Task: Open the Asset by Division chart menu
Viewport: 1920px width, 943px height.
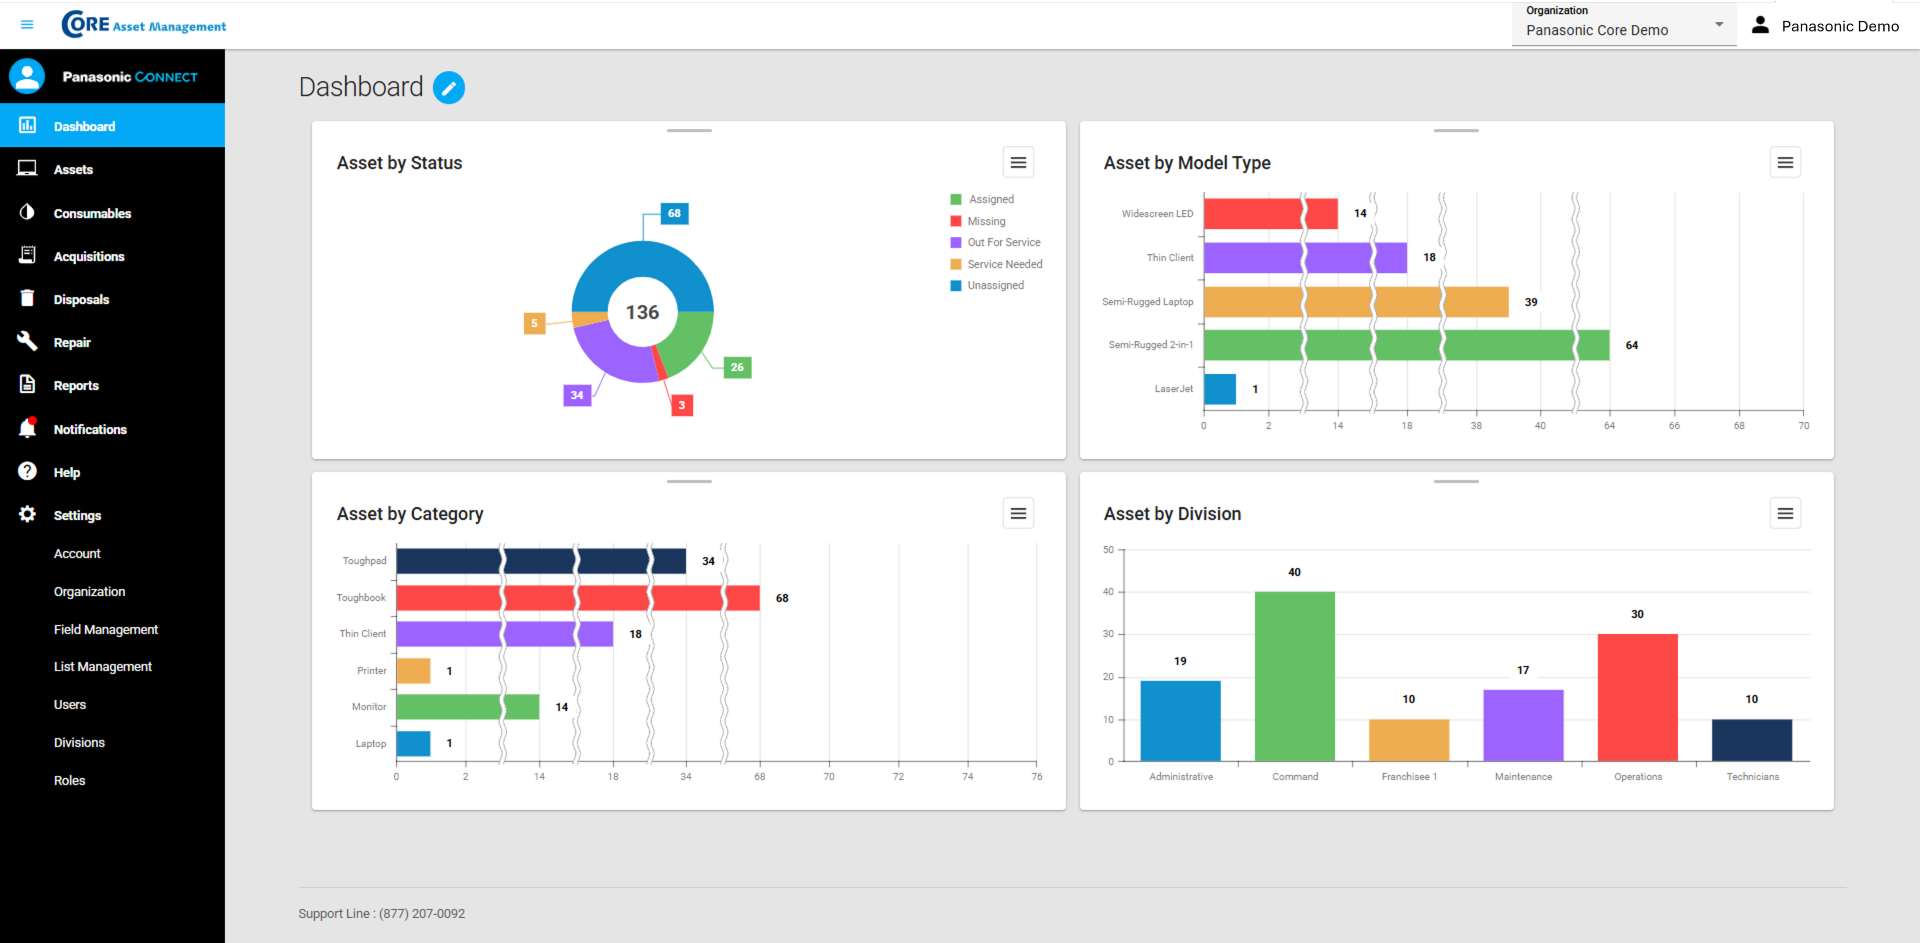Action: [1786, 513]
